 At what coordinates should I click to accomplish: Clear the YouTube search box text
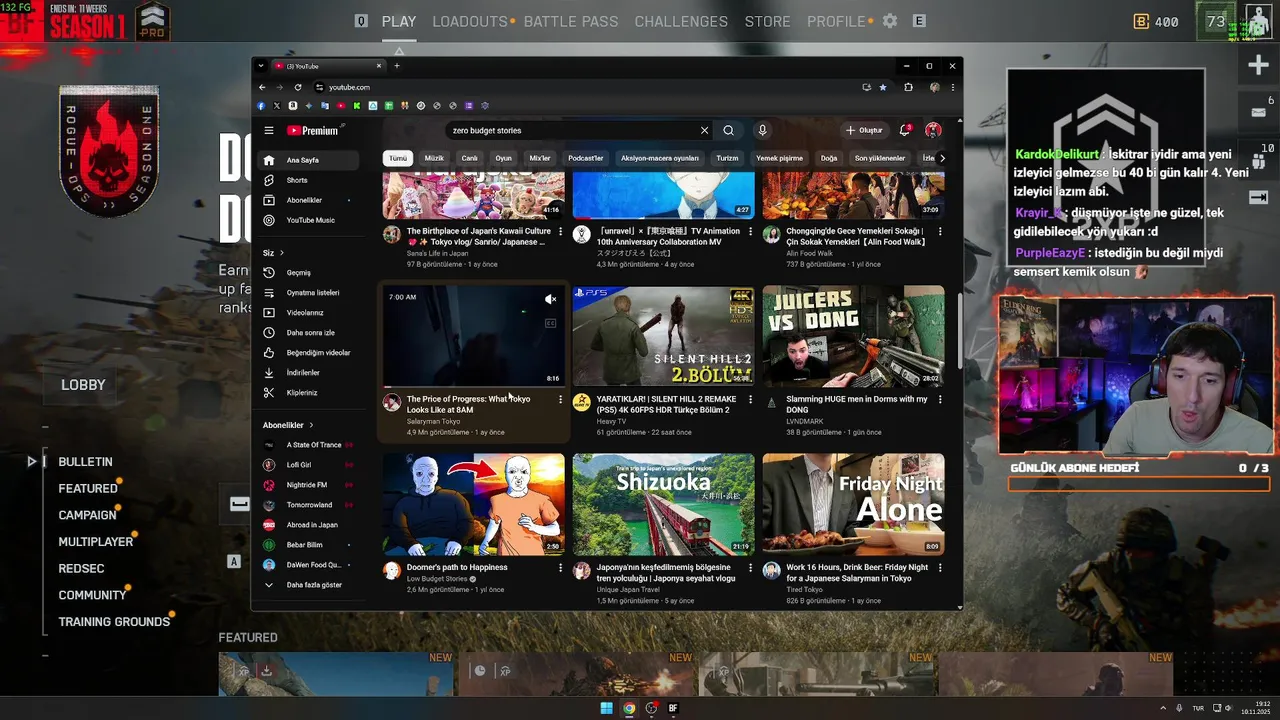(704, 130)
